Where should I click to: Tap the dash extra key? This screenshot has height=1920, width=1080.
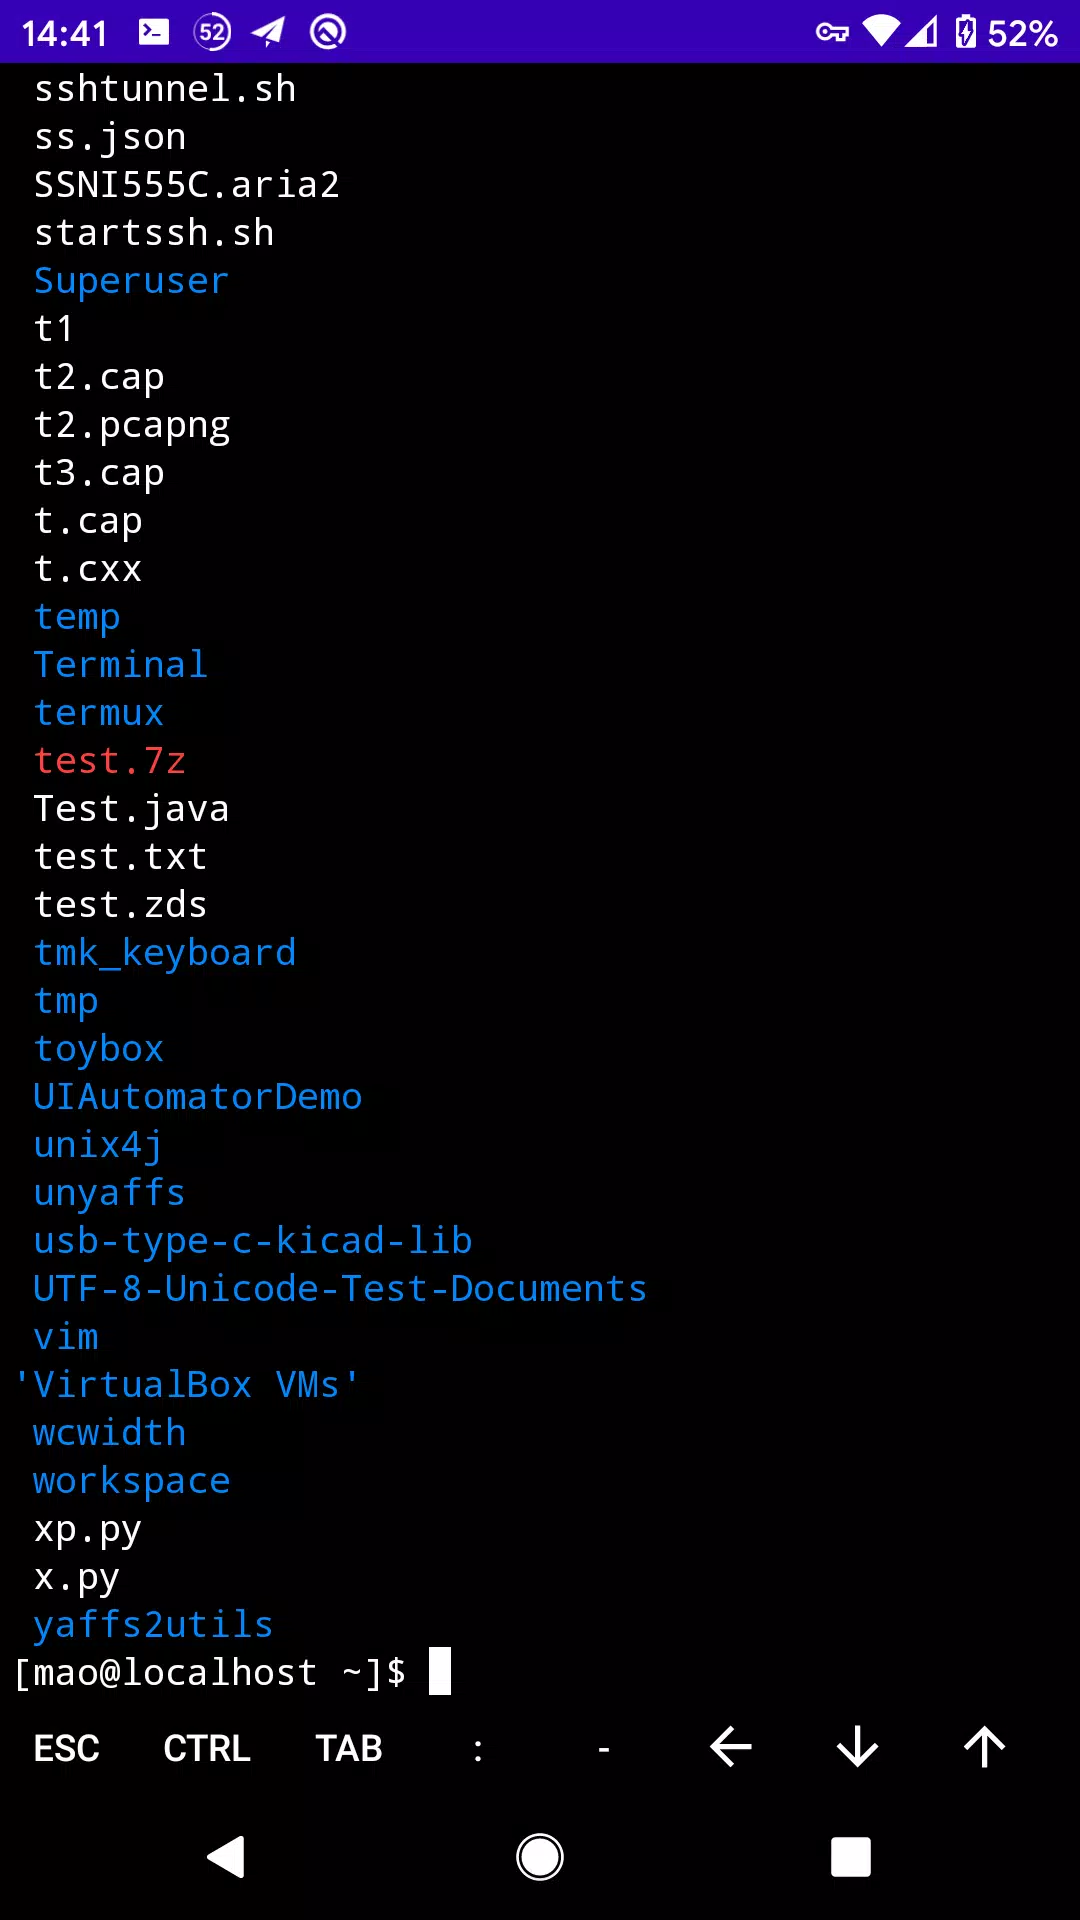pyautogui.click(x=604, y=1749)
